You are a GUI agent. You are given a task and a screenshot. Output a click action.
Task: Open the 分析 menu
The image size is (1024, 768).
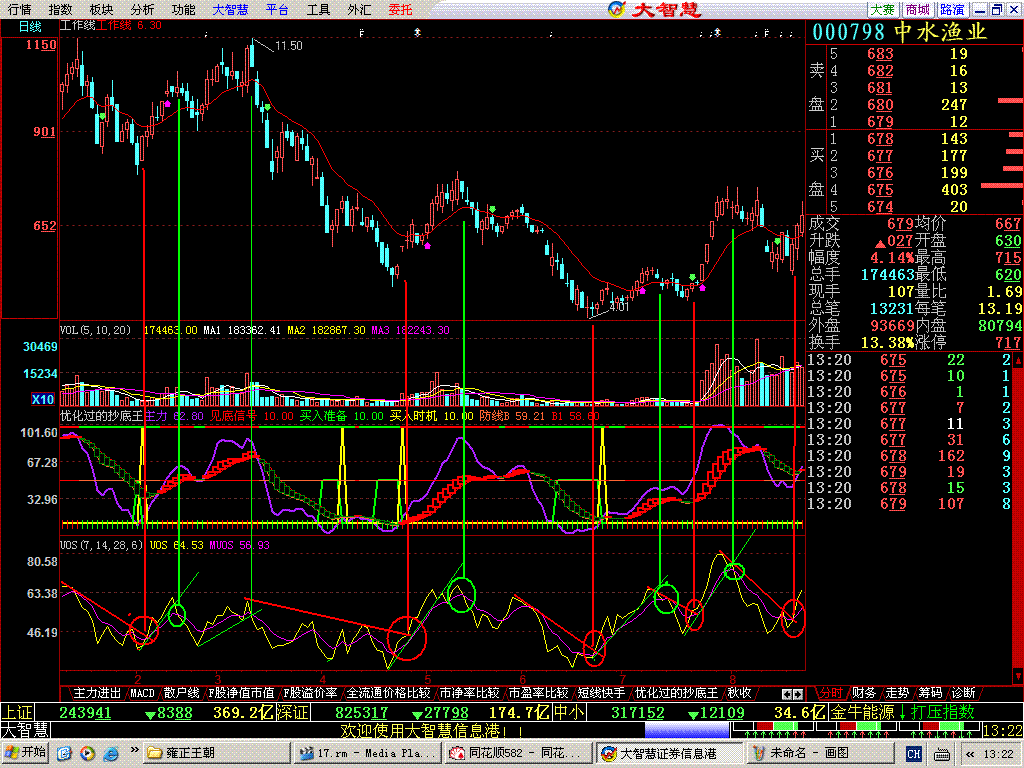tap(142, 9)
